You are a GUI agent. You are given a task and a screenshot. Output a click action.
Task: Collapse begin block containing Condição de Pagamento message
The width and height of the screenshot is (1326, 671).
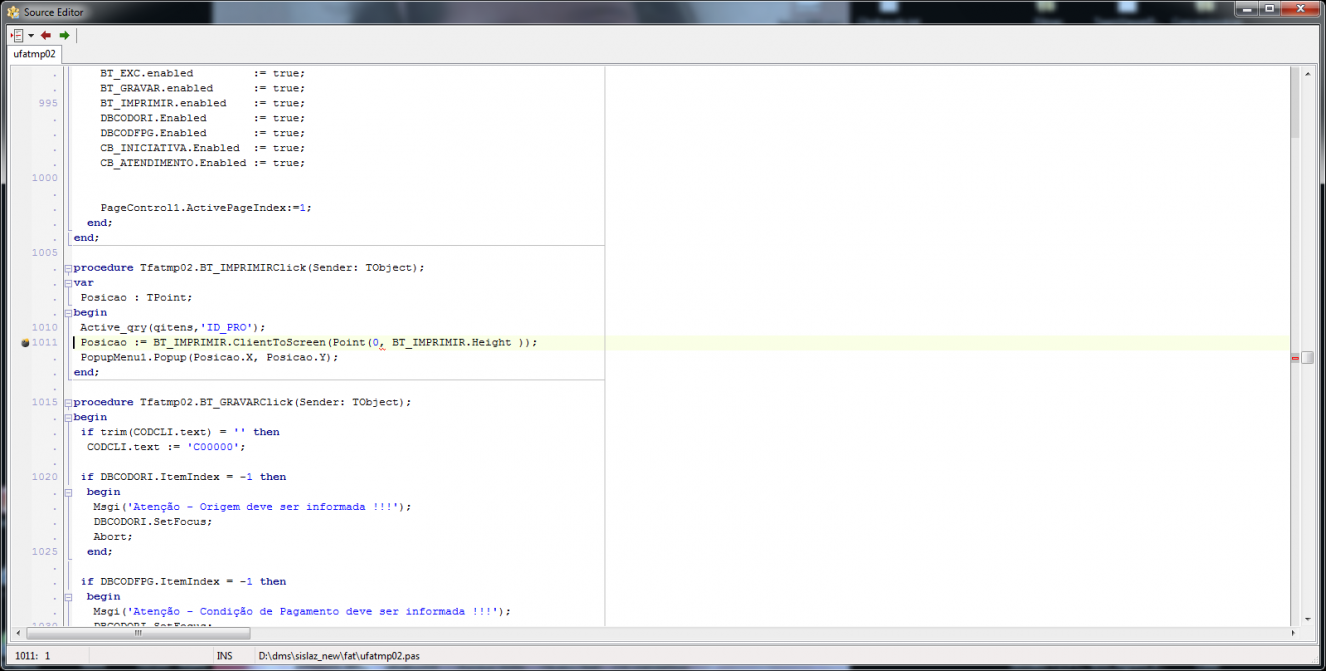coord(68,596)
